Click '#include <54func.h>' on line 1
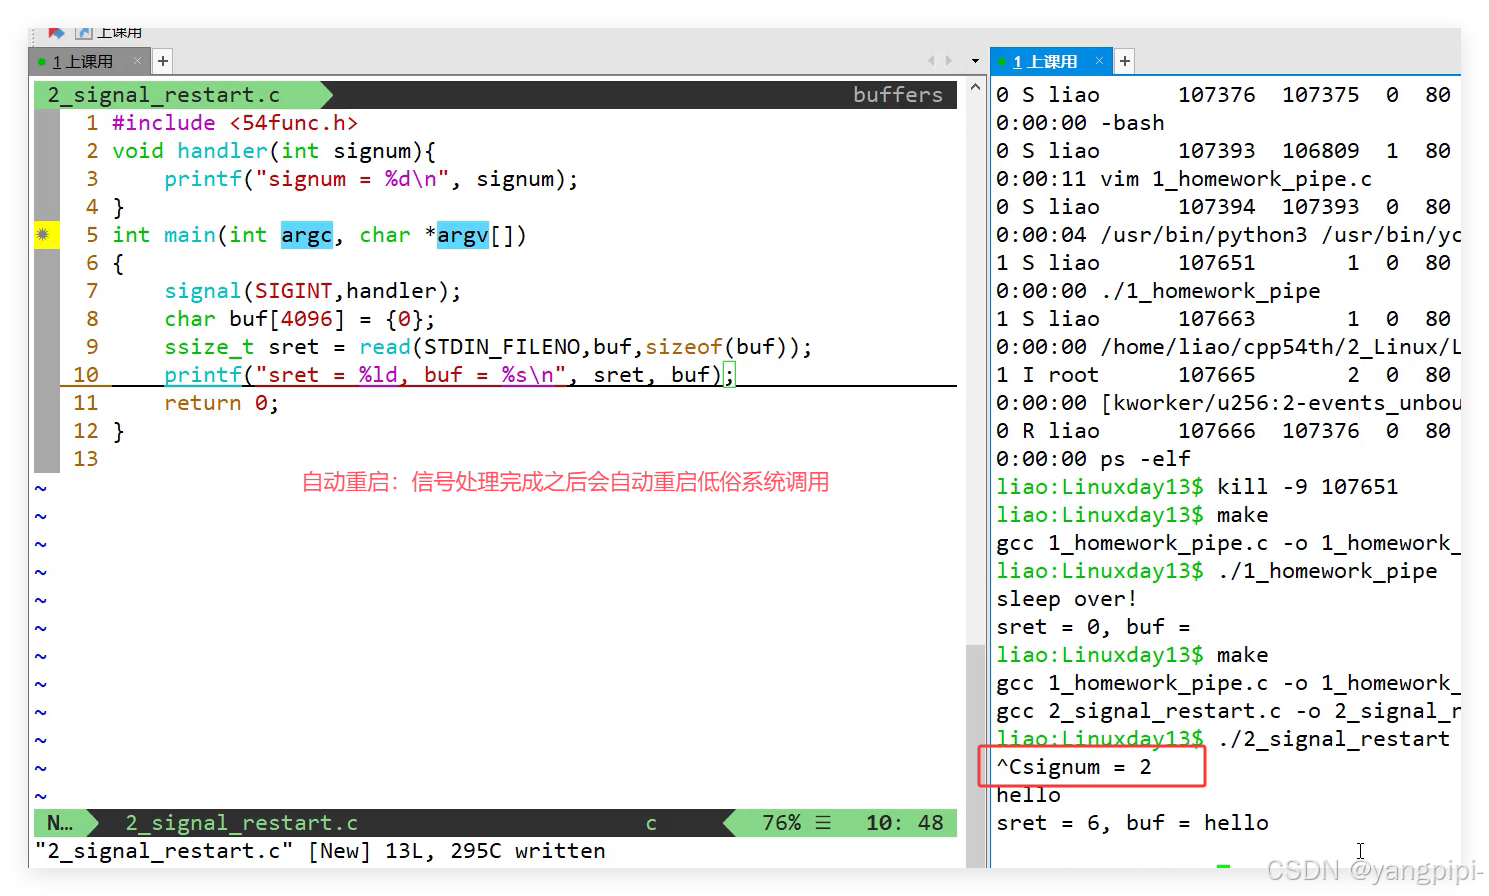 click(x=235, y=123)
